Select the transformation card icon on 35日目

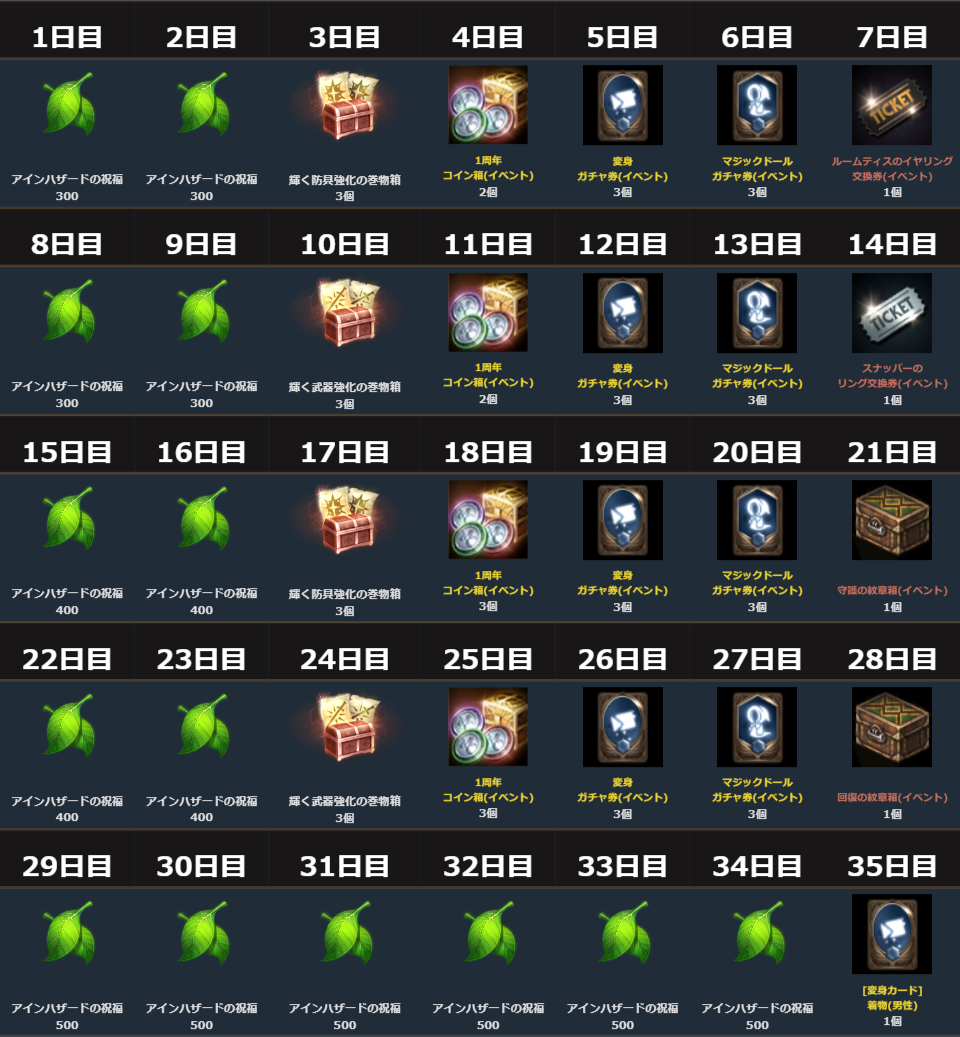[x=891, y=934]
